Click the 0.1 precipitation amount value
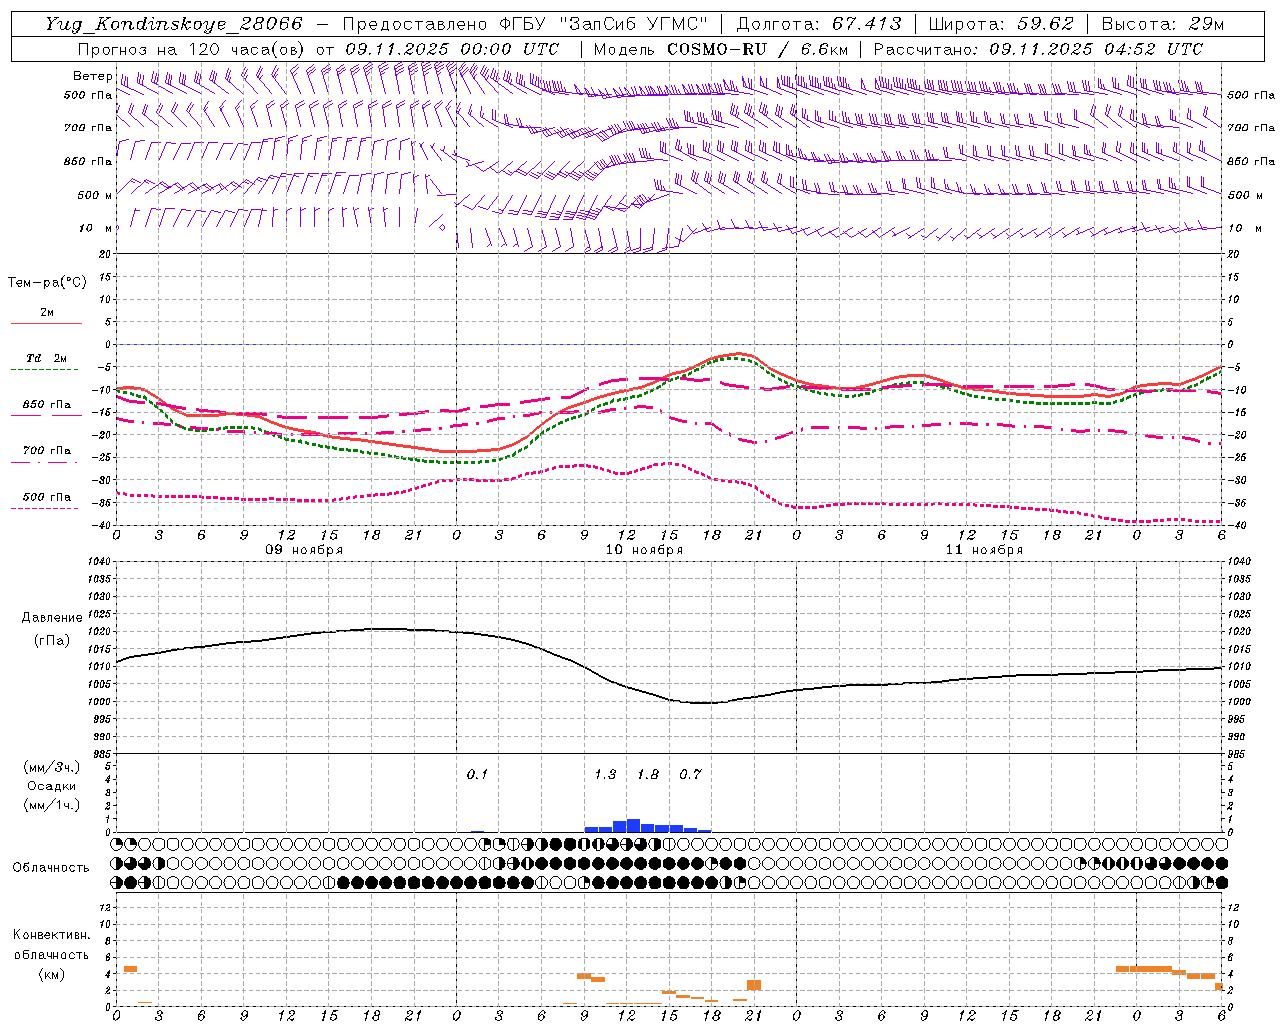The height and width of the screenshot is (1024, 1280). 477,775
